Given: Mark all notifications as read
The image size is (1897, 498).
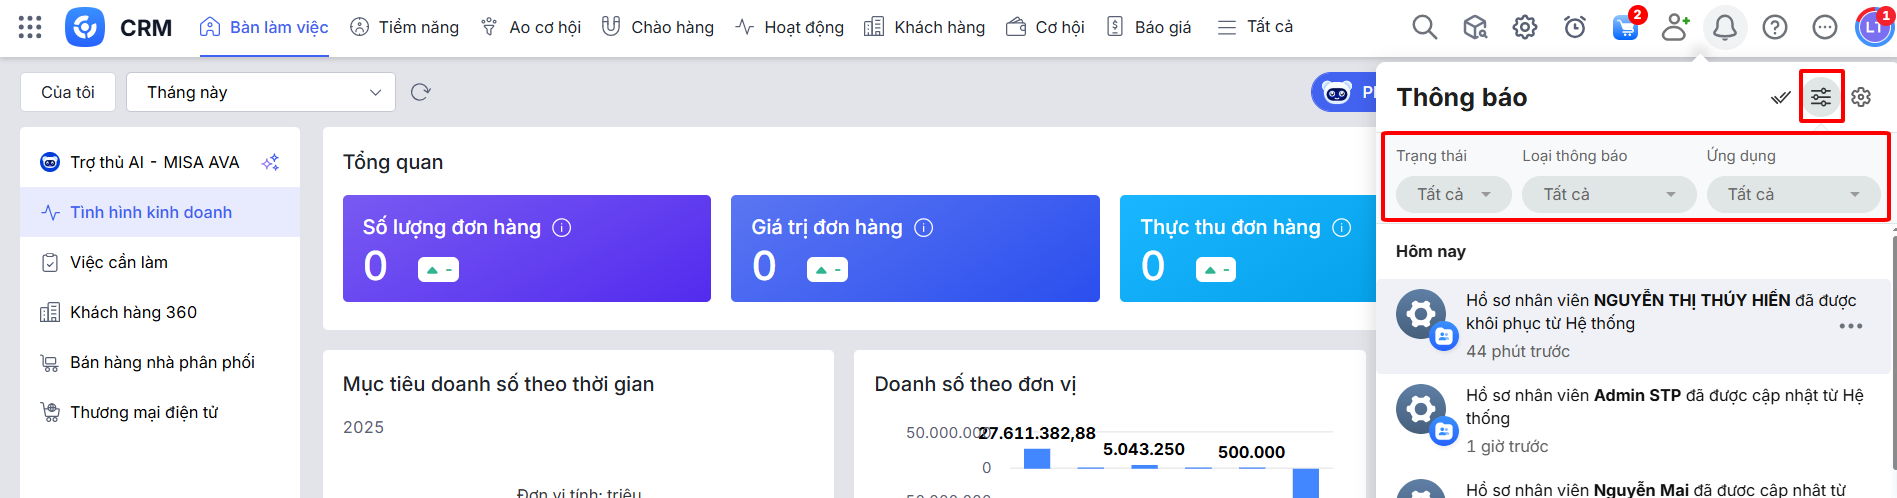Looking at the screenshot, I should tap(1780, 97).
